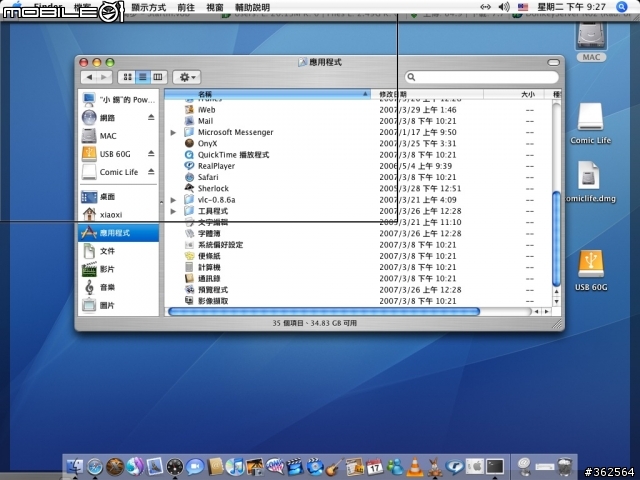Viewport: 640px width, 480px height.
Task: Open Address Book in the Dock
Action: coord(215,466)
